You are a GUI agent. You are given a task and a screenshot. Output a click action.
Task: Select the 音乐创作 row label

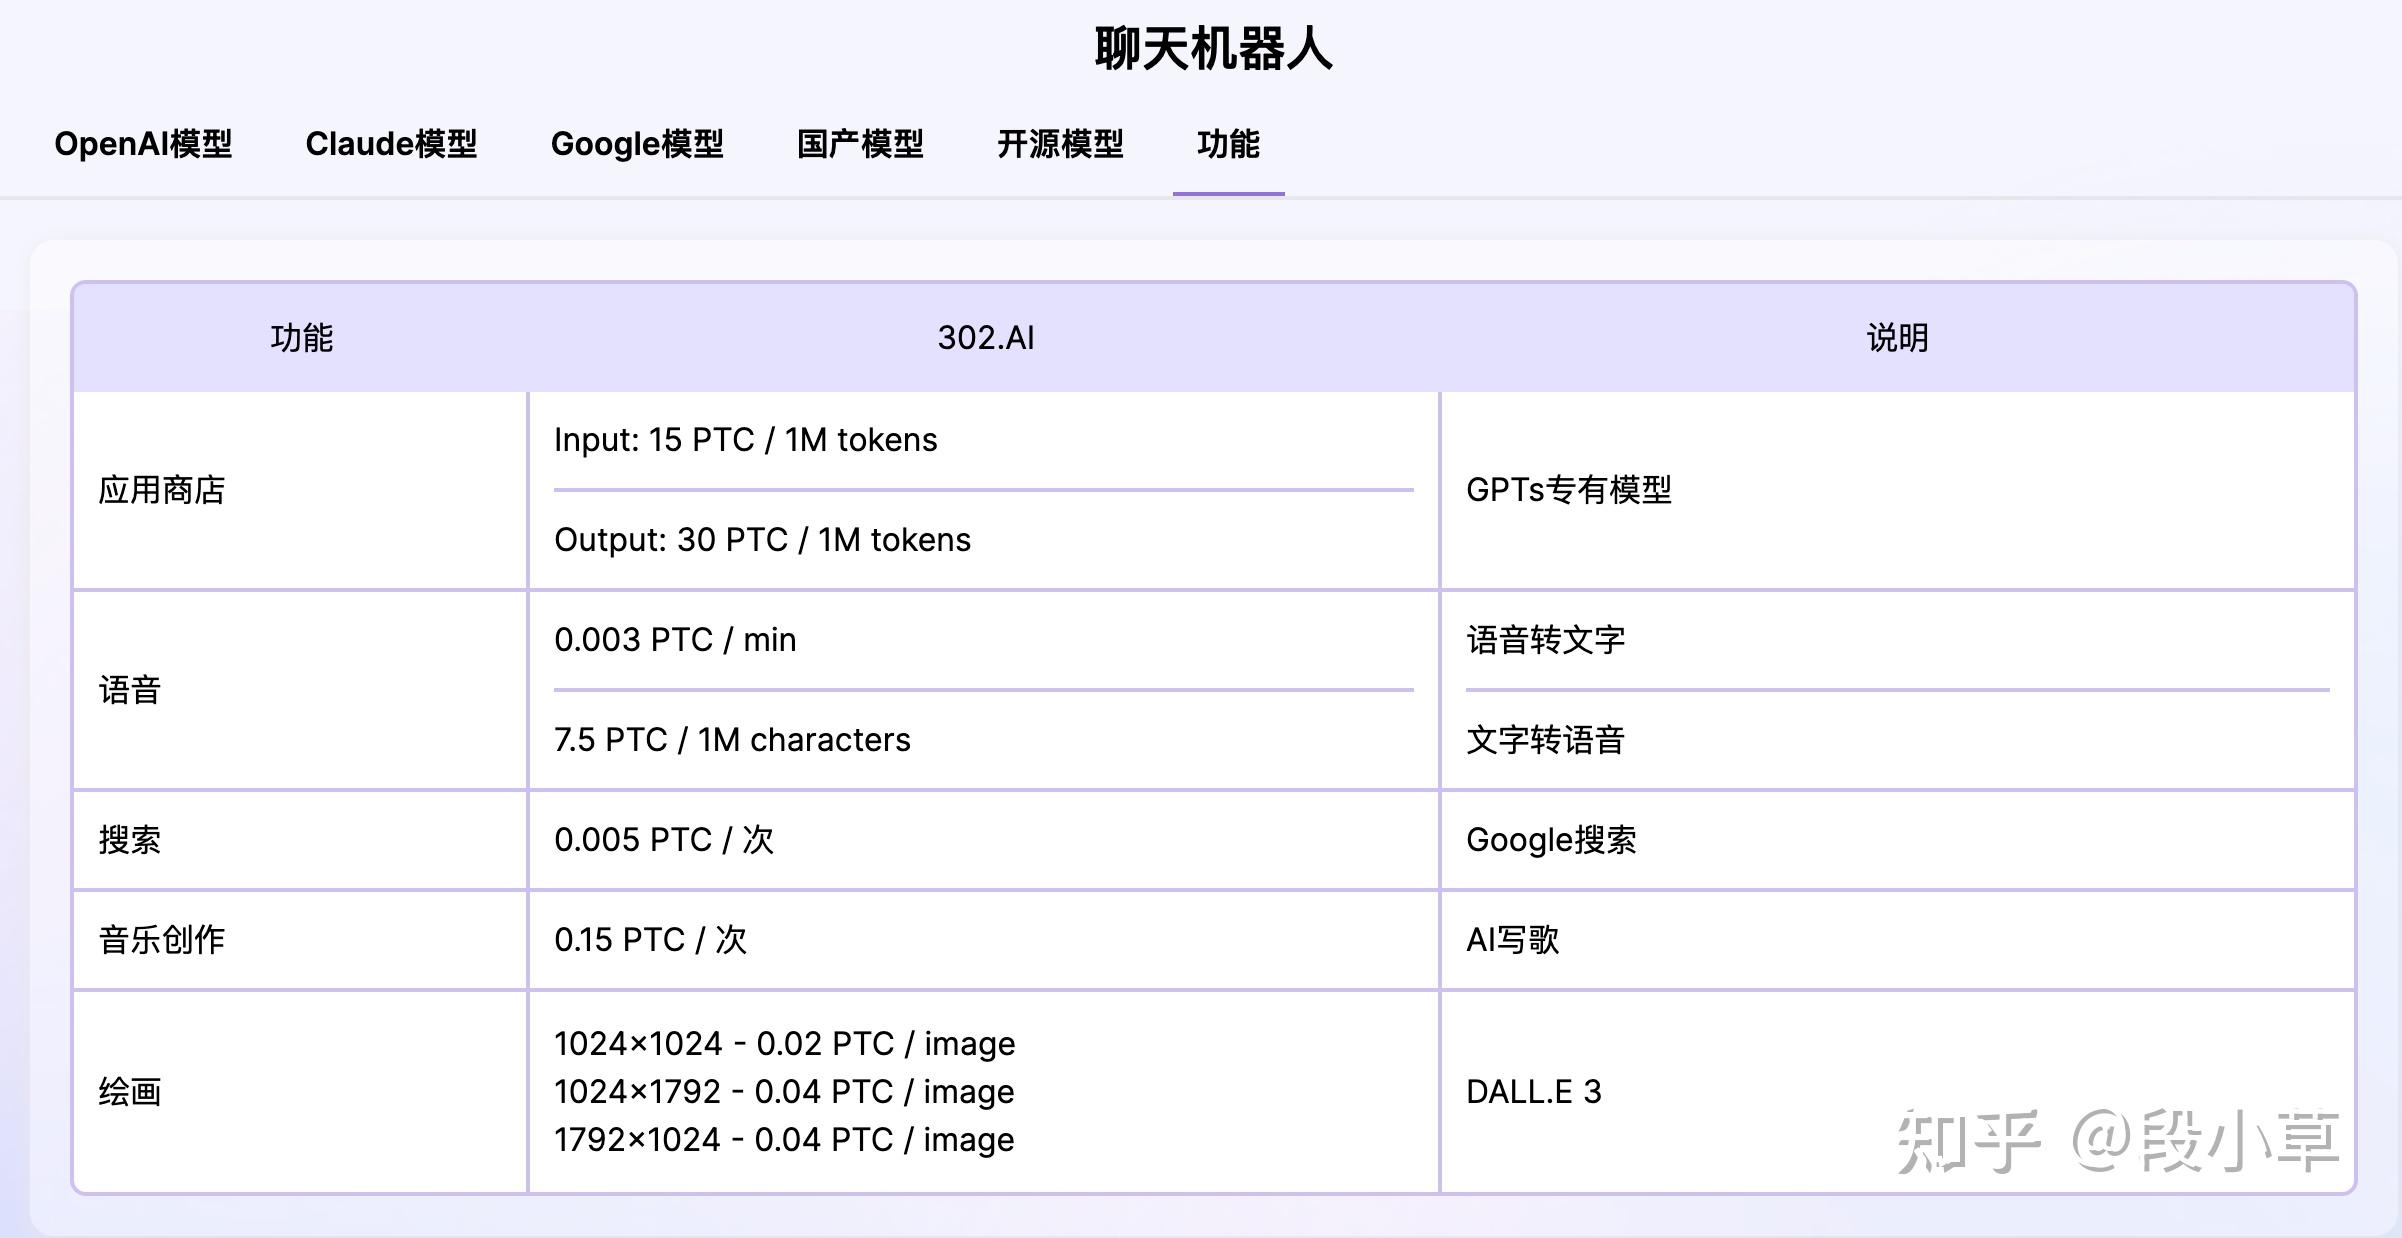[x=163, y=940]
